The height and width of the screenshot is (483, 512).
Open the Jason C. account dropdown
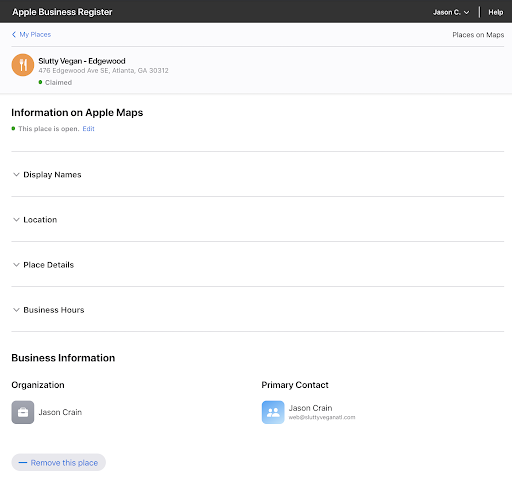(x=451, y=12)
